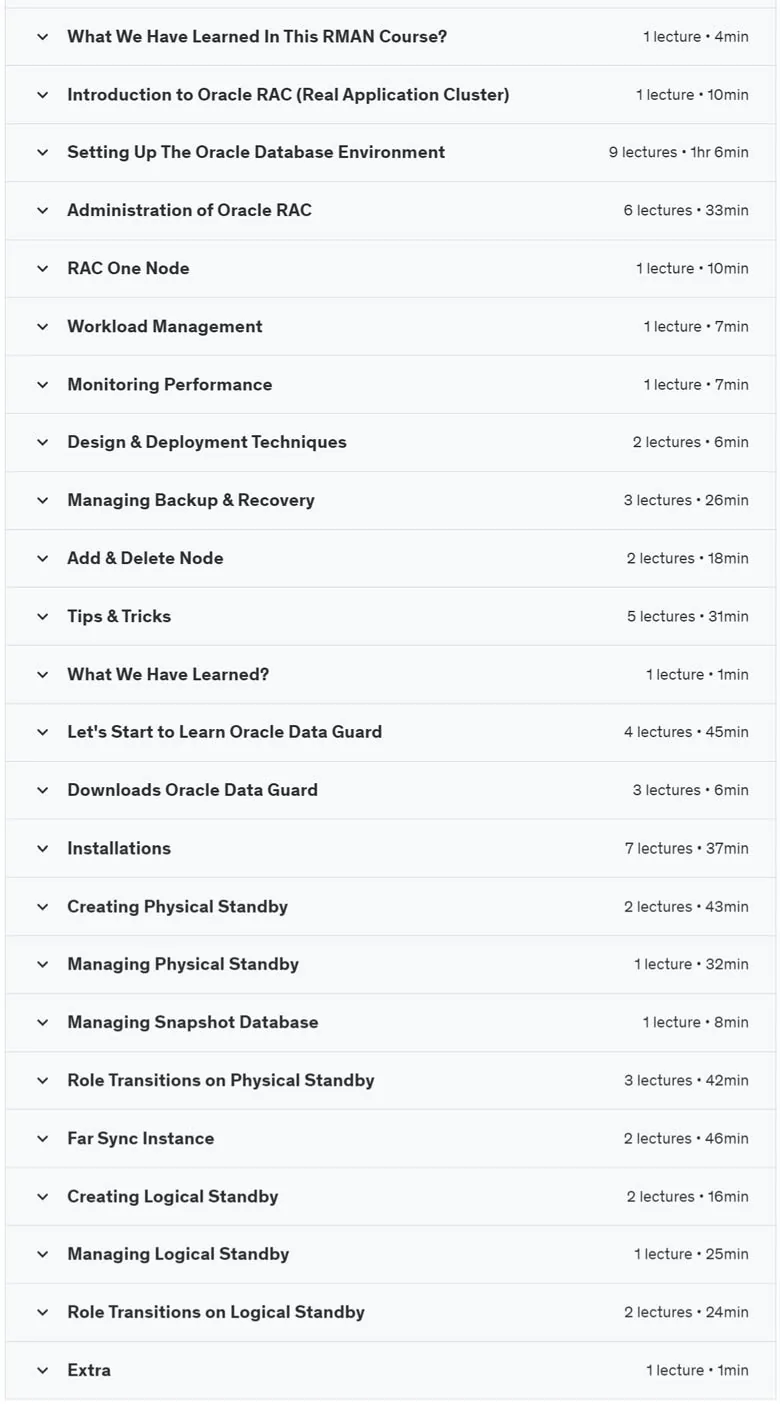Screen dimensions: 780x1404
Task: Click chevron icon for Managing Backup & Recovery
Action: (42, 501)
